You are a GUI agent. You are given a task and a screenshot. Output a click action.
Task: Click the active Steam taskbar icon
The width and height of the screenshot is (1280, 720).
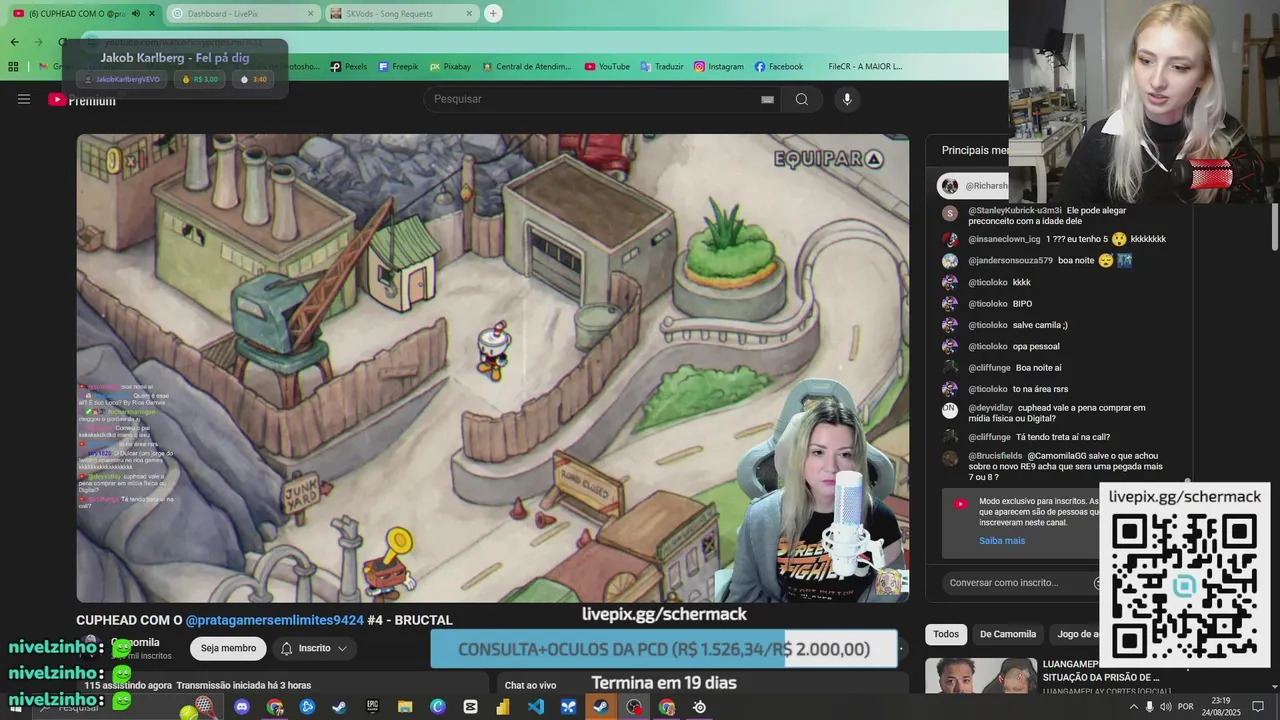point(601,707)
